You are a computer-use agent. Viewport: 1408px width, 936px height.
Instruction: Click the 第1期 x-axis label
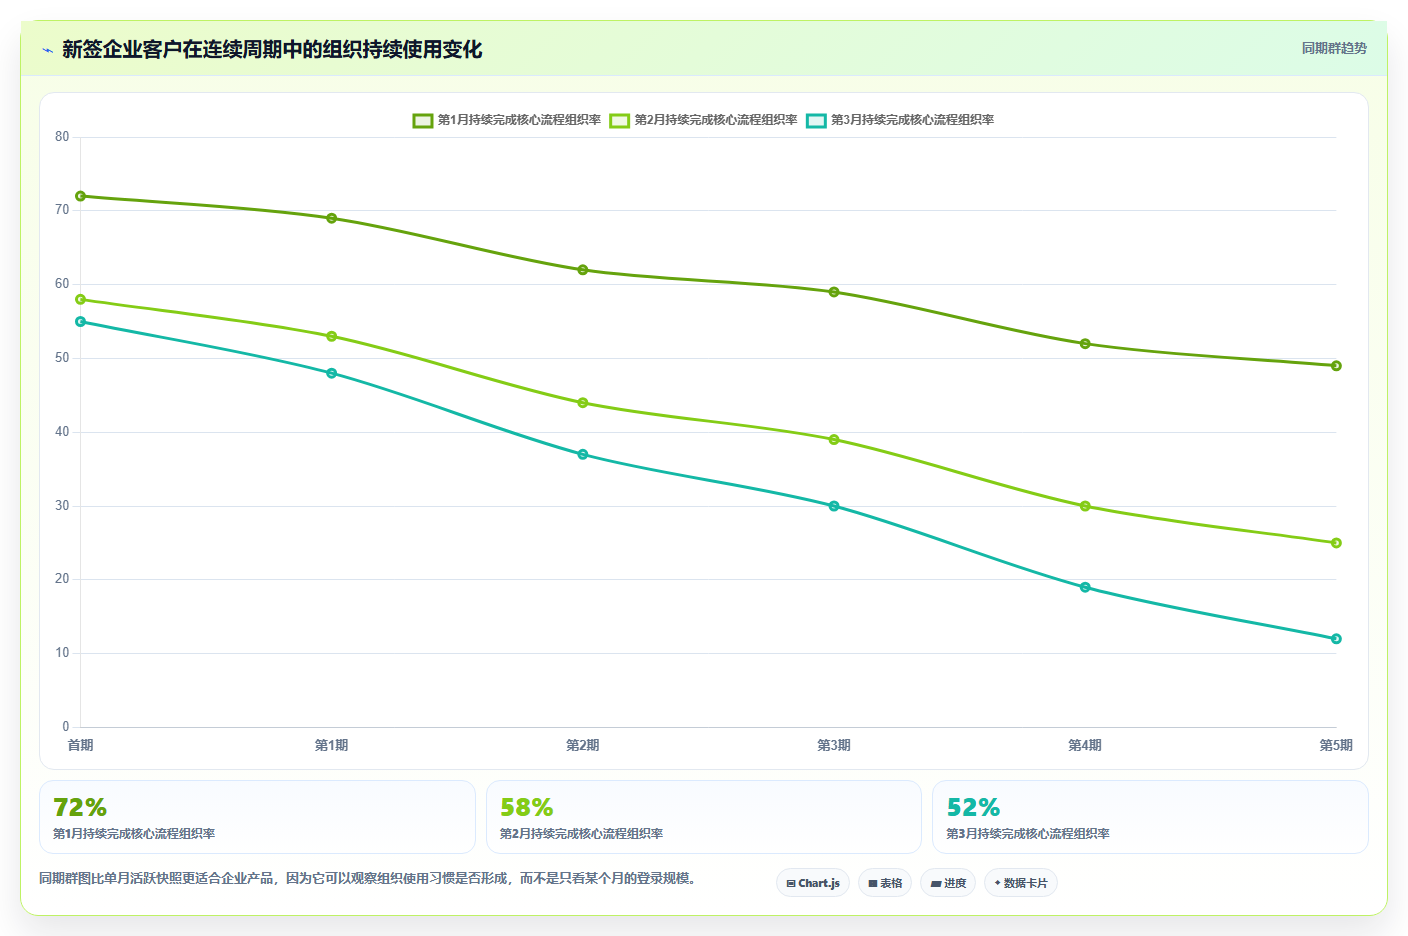click(332, 745)
